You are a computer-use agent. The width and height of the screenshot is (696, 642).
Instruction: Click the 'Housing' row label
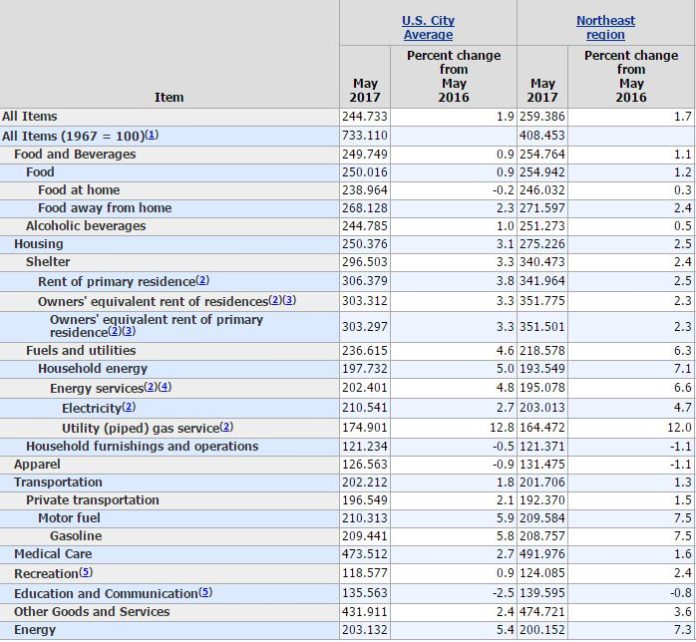[39, 244]
